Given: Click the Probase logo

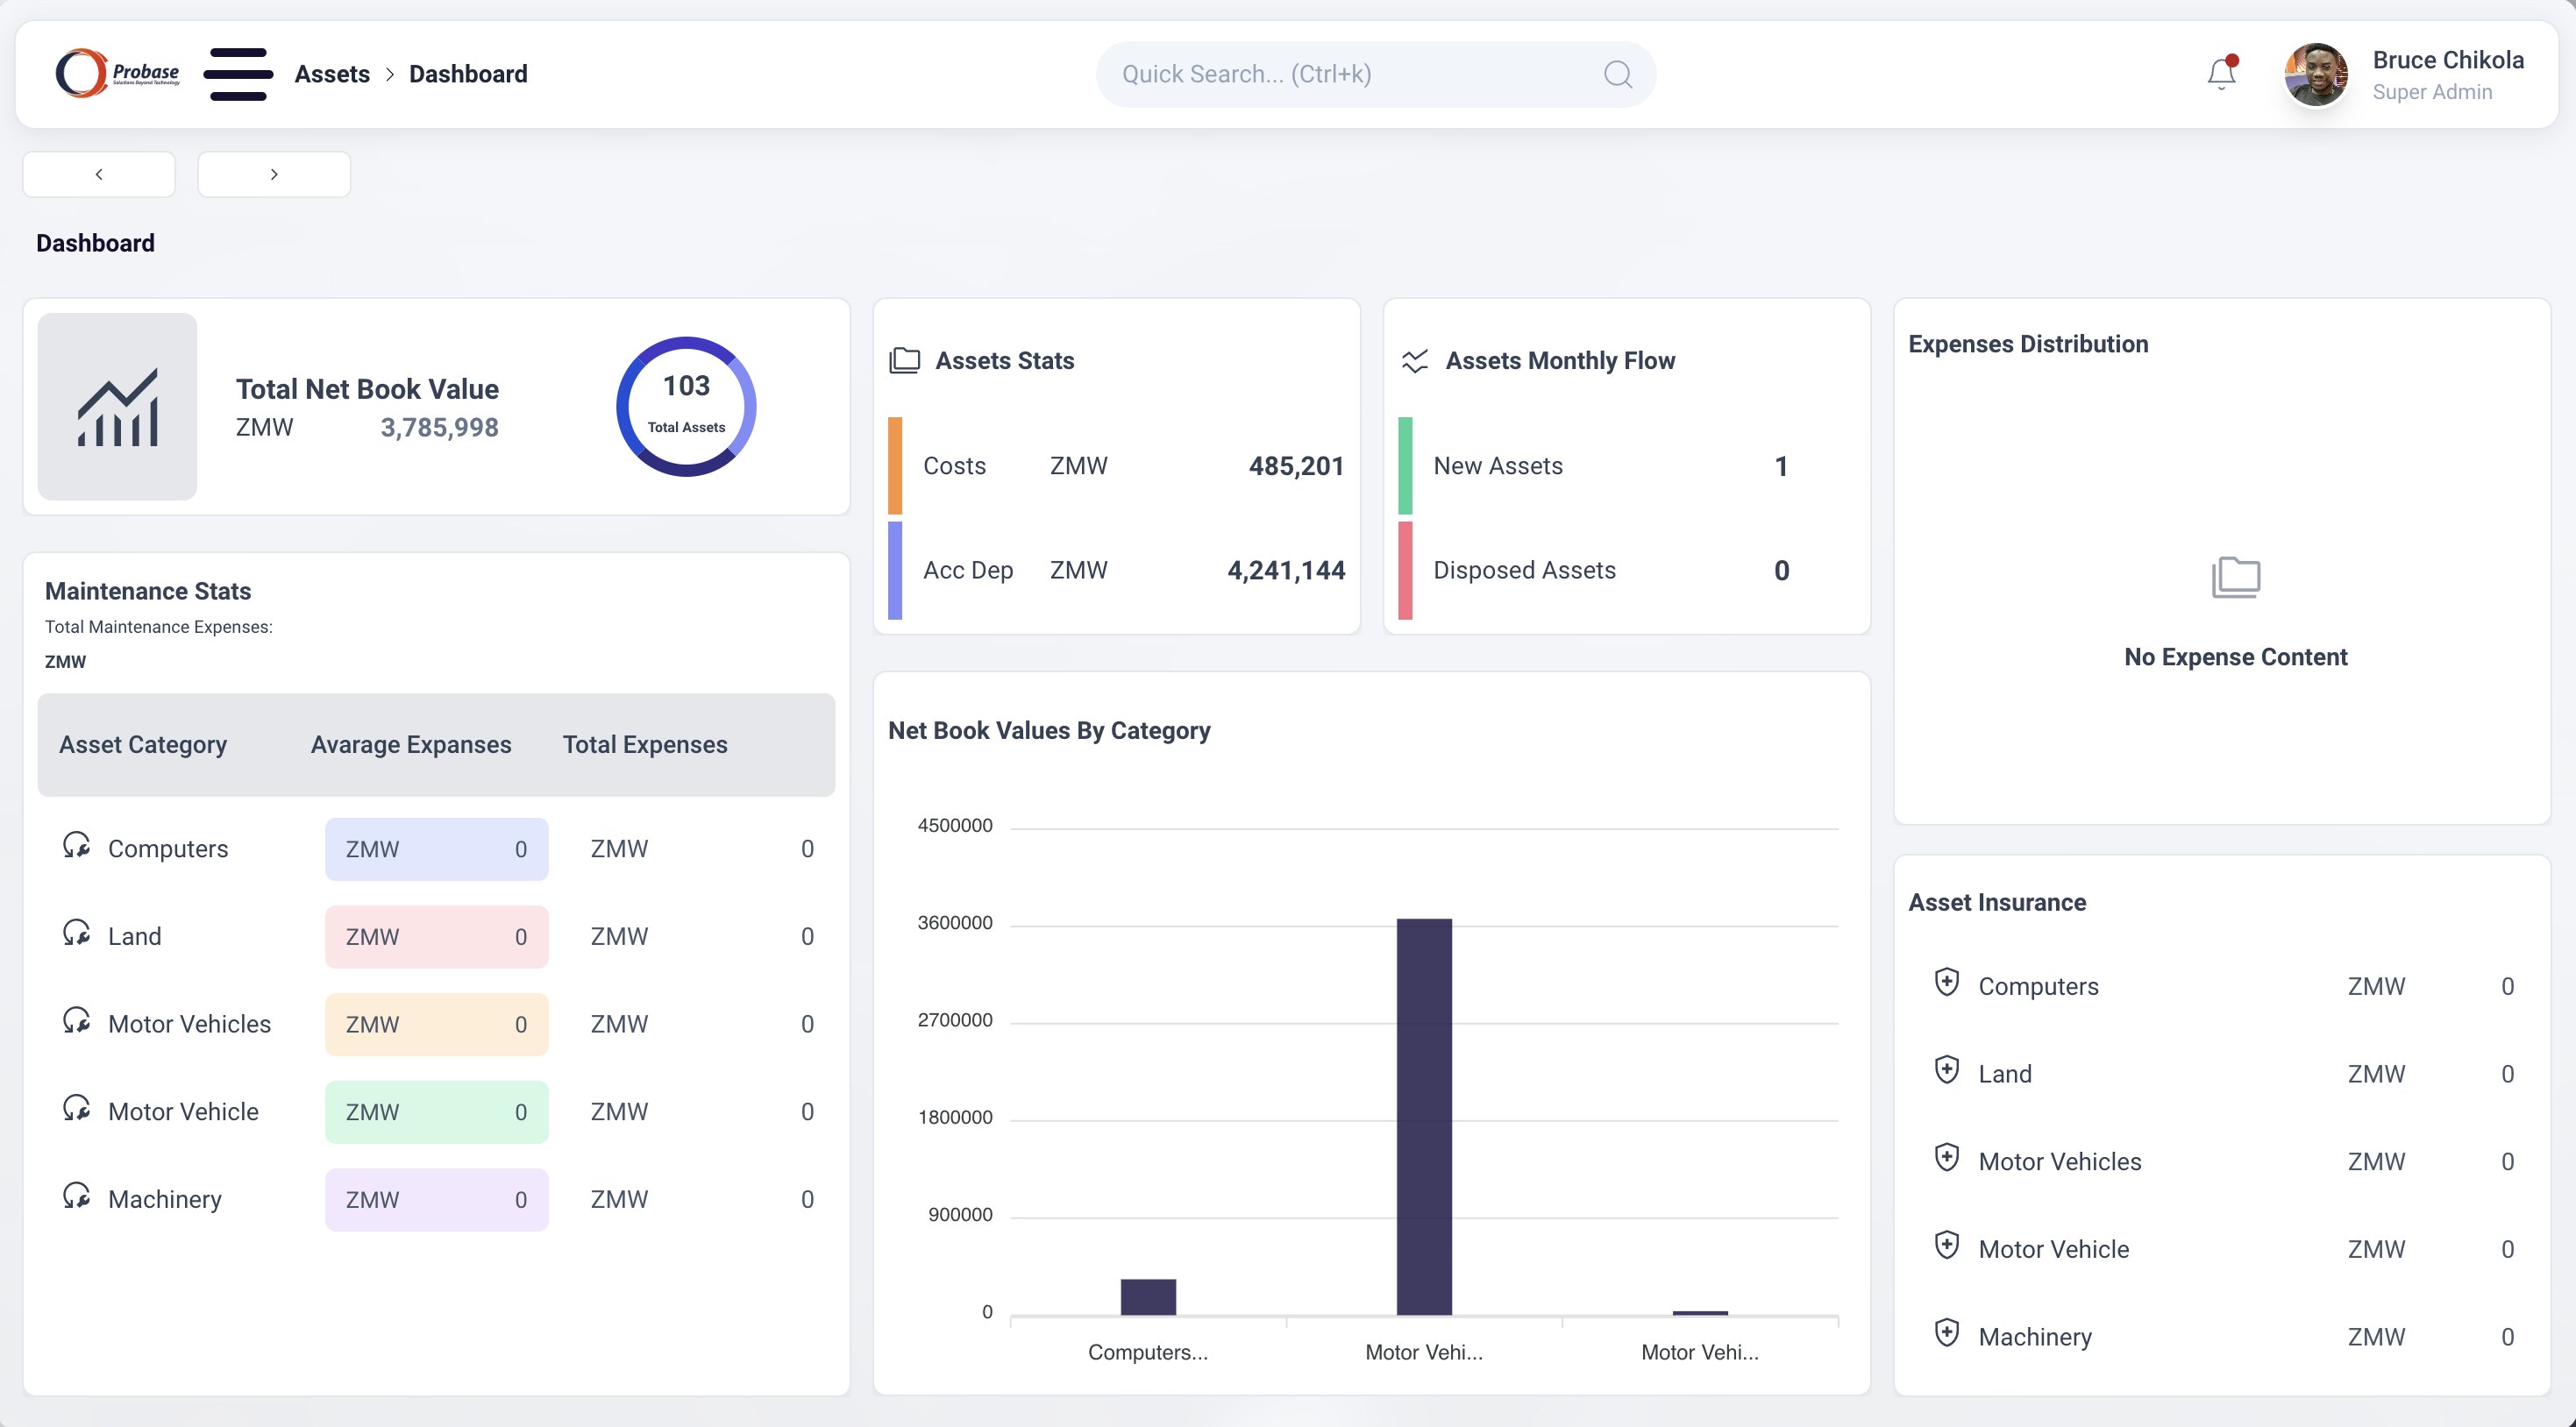Looking at the screenshot, I should point(117,74).
